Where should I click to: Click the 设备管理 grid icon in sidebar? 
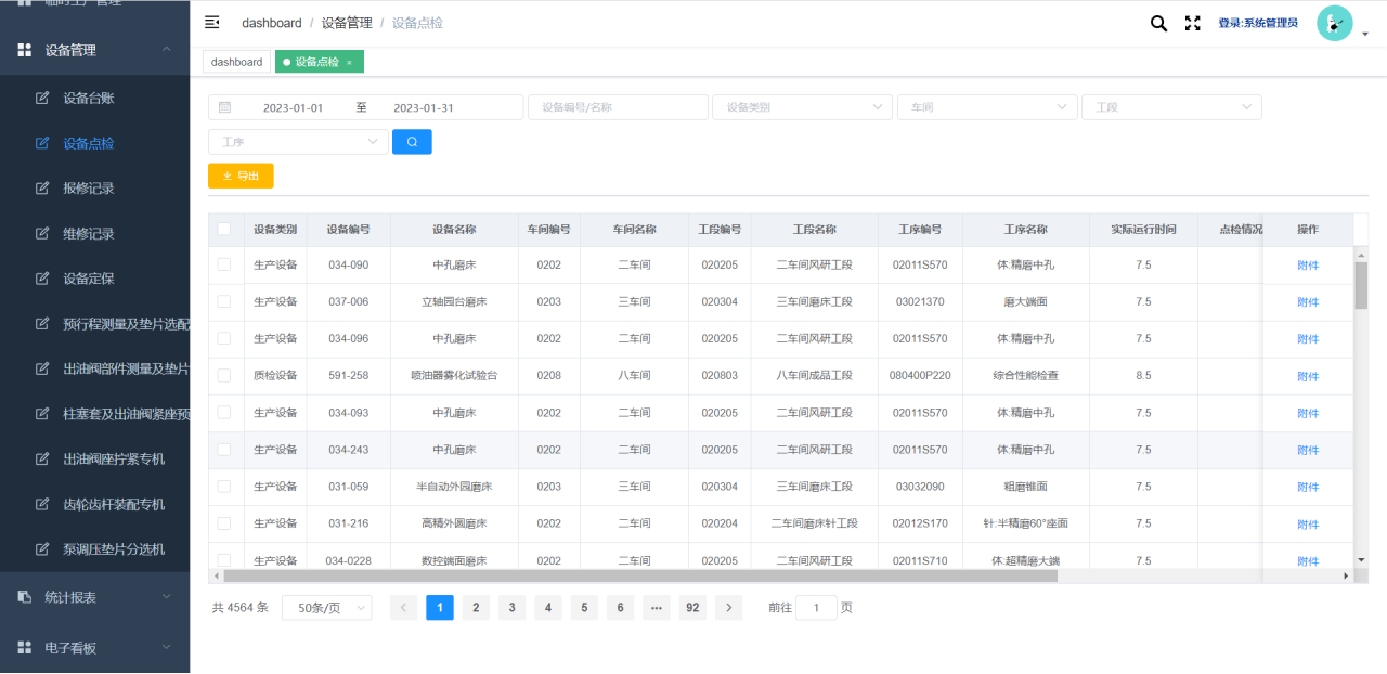pos(24,49)
